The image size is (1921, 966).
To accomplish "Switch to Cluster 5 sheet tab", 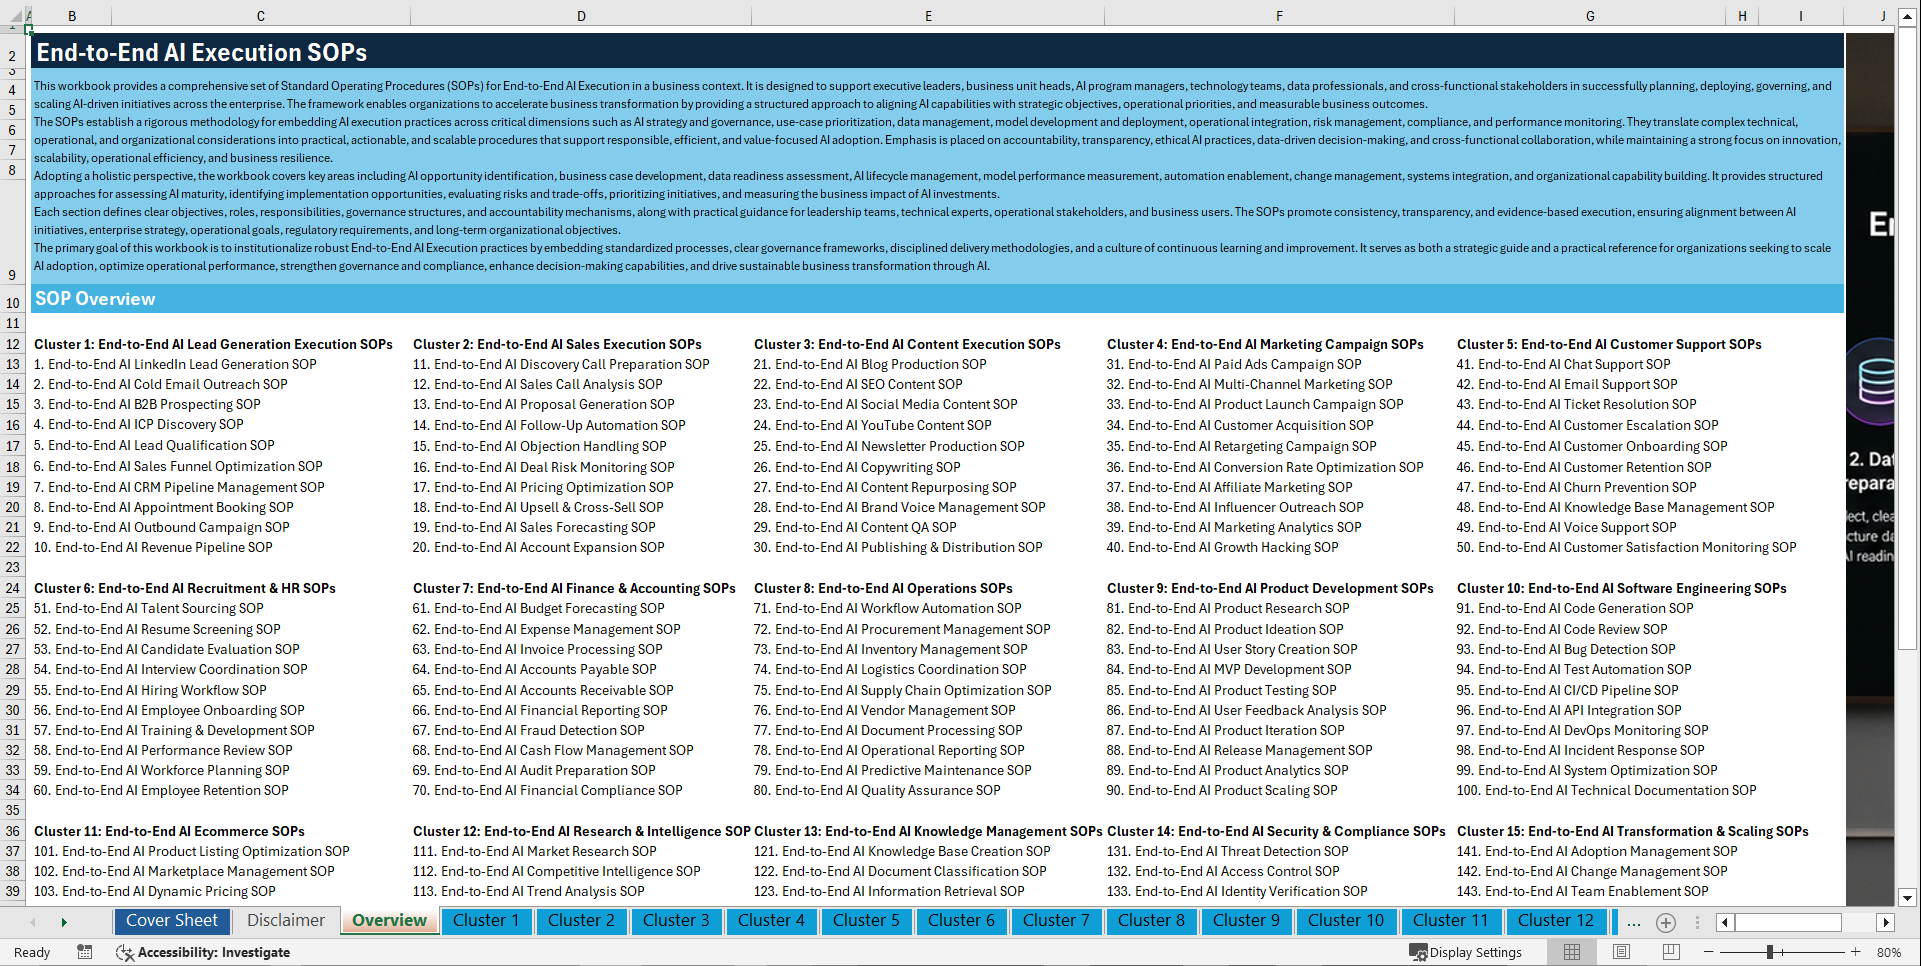I will pos(866,921).
